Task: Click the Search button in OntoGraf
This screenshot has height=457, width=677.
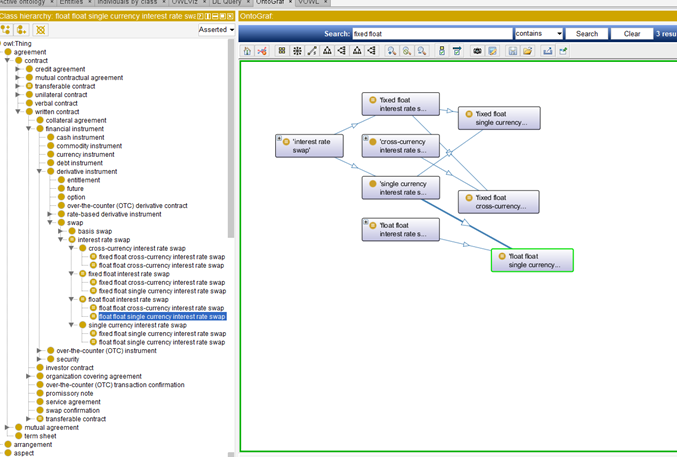Action: pyautogui.click(x=587, y=34)
